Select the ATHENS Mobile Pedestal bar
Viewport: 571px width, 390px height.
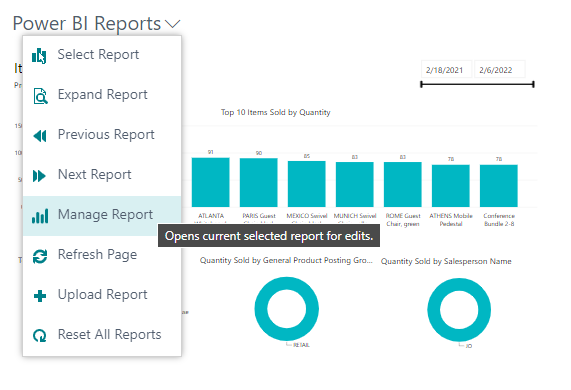(451, 186)
